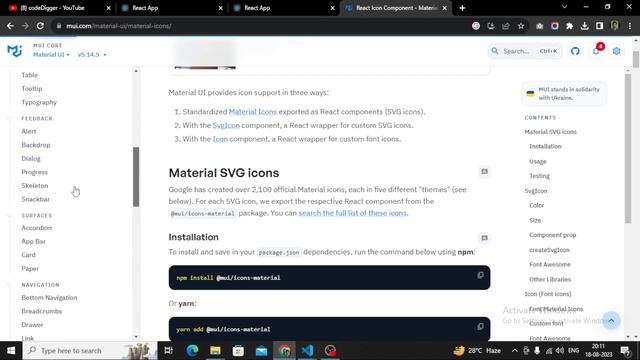The image size is (640, 360).
Task: Open App Bar in the sidebar
Action: click(33, 241)
